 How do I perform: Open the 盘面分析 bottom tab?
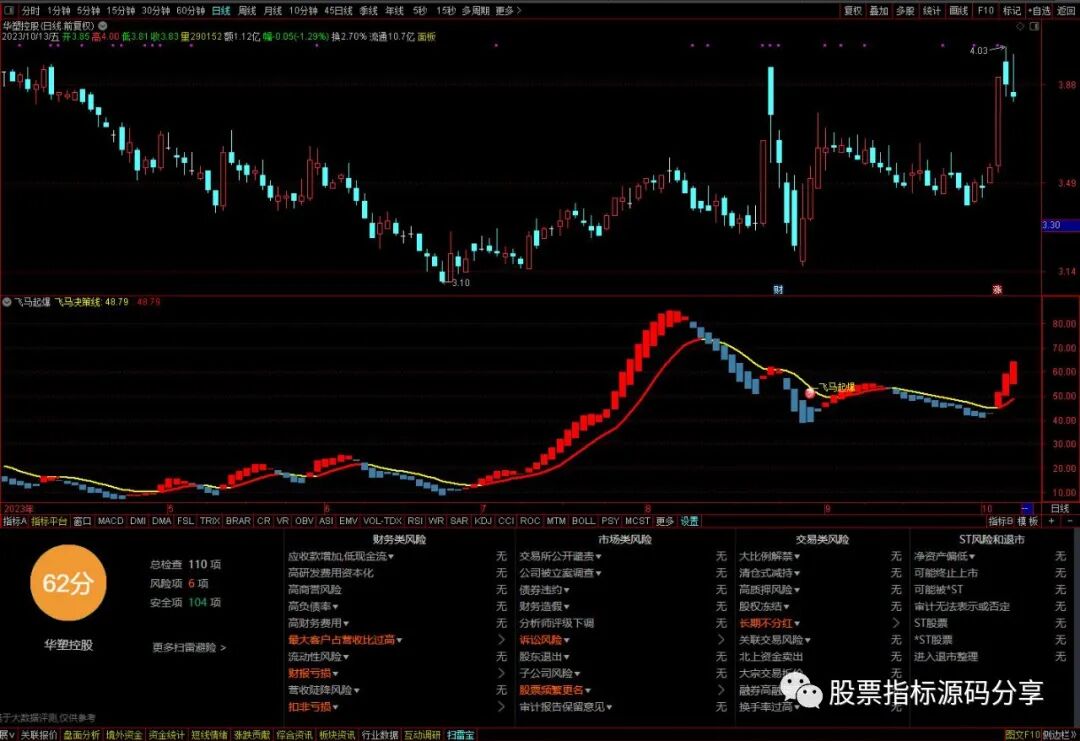[x=81, y=735]
